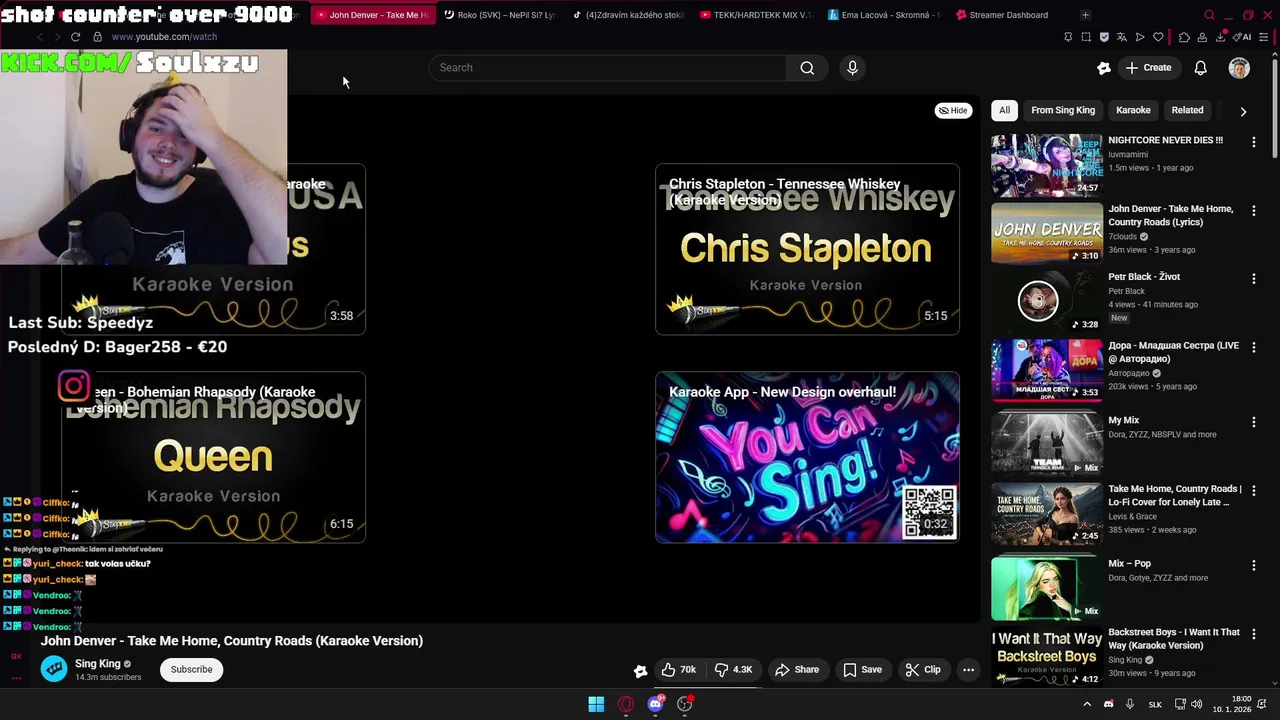
Task: Open the OBS icon in taskbar
Action: coord(685,704)
